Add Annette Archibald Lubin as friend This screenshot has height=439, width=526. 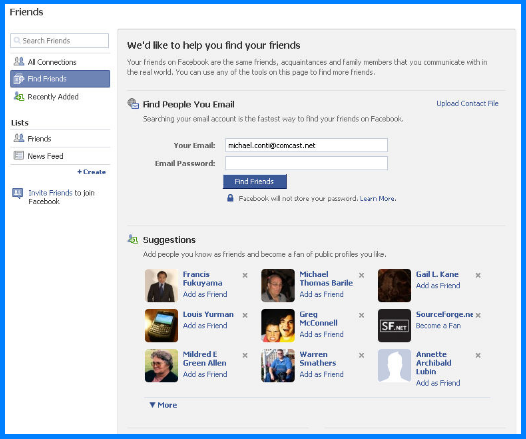[x=438, y=383]
